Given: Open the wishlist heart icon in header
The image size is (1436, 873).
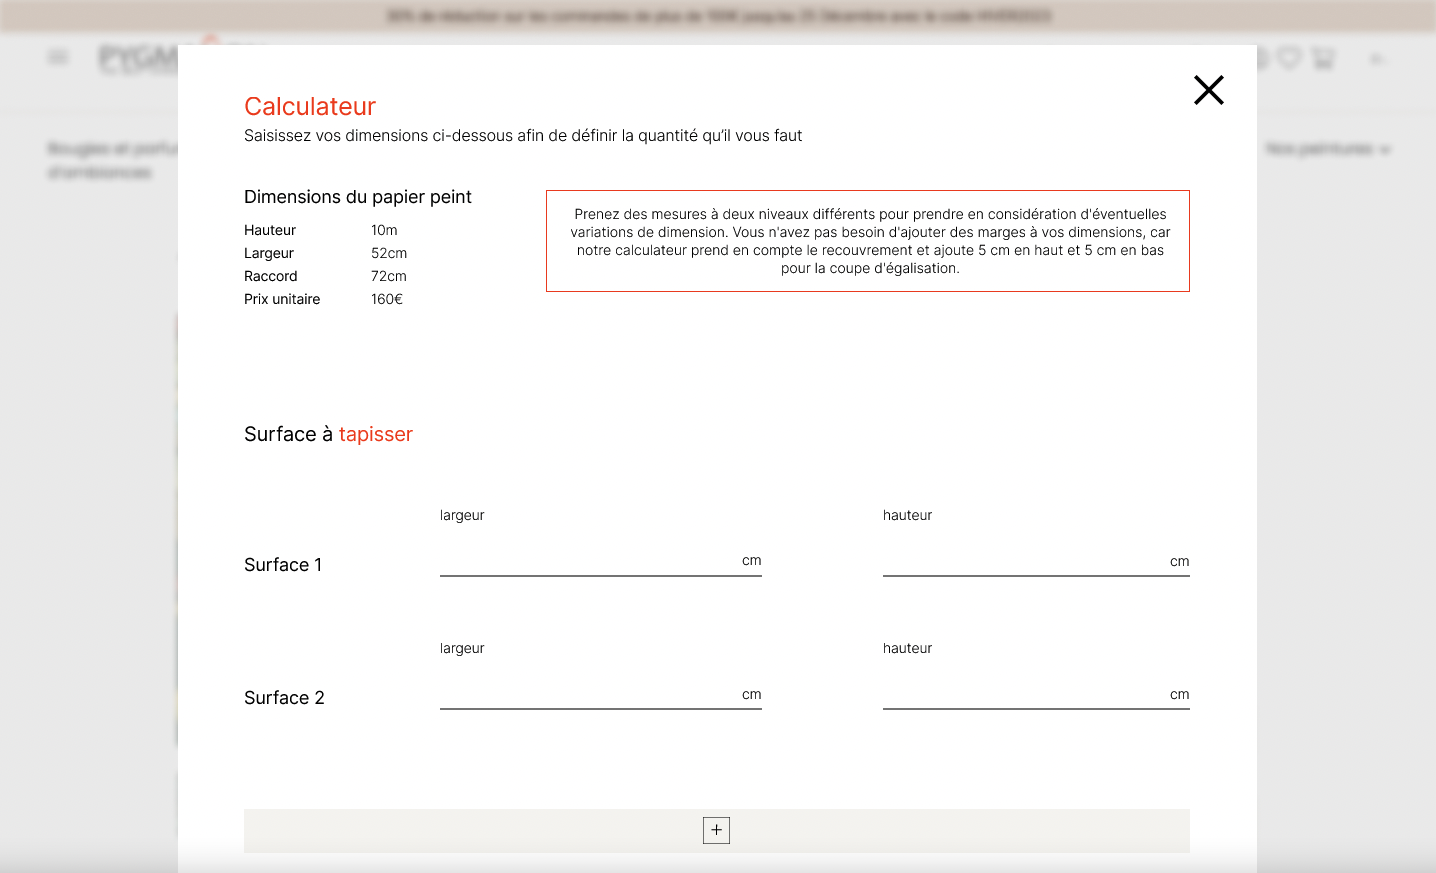Looking at the screenshot, I should click(x=1289, y=58).
